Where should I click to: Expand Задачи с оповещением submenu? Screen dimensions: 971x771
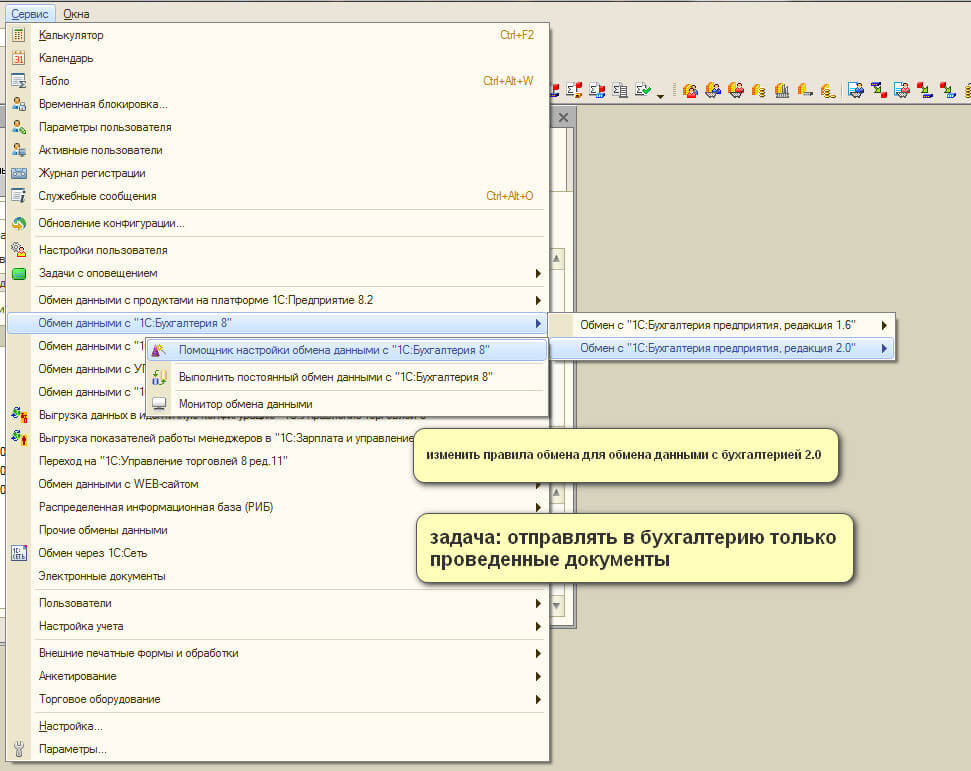point(97,273)
